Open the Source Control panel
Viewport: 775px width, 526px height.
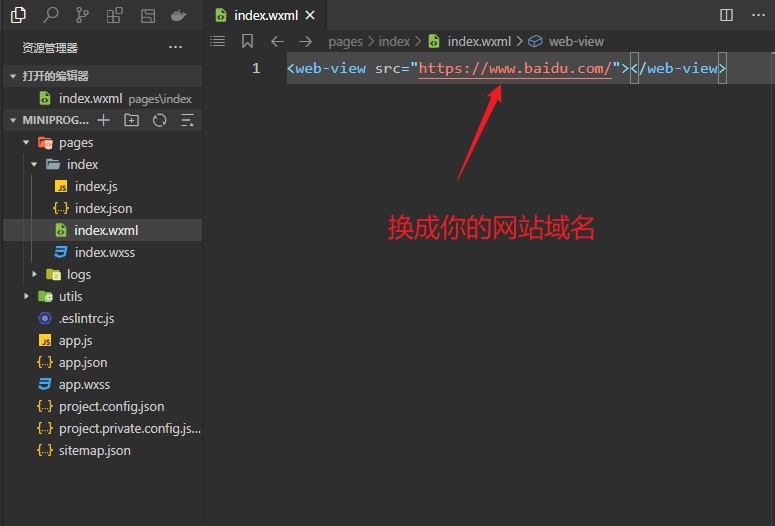tap(82, 15)
